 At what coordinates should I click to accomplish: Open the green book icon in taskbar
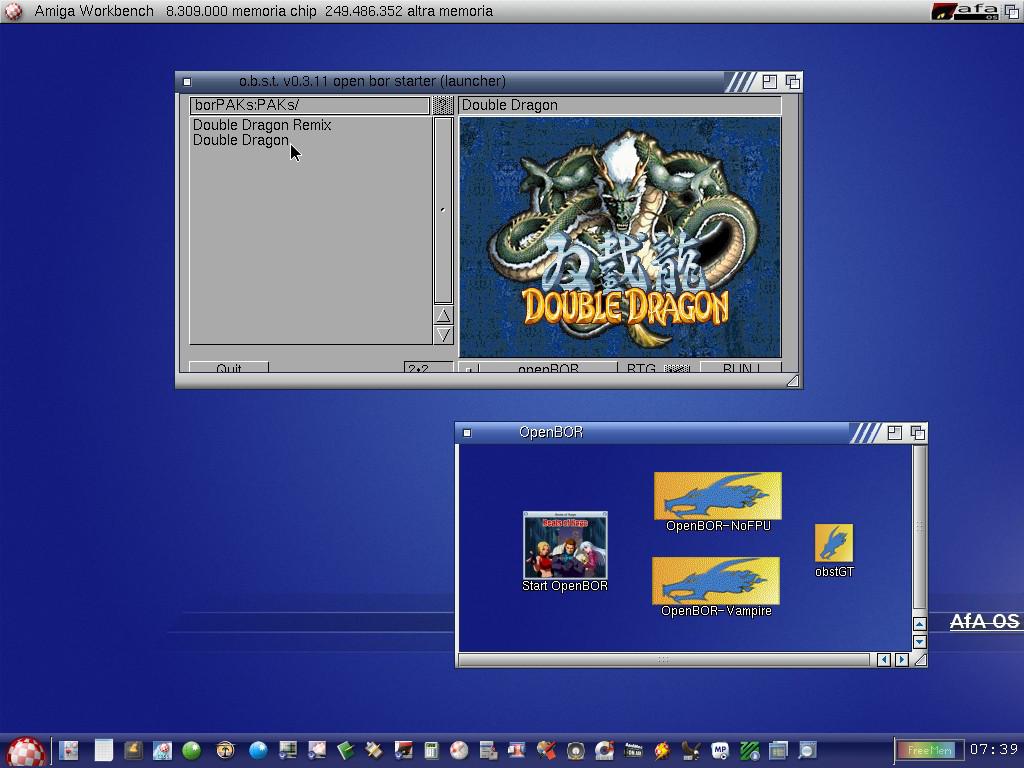tap(345, 750)
